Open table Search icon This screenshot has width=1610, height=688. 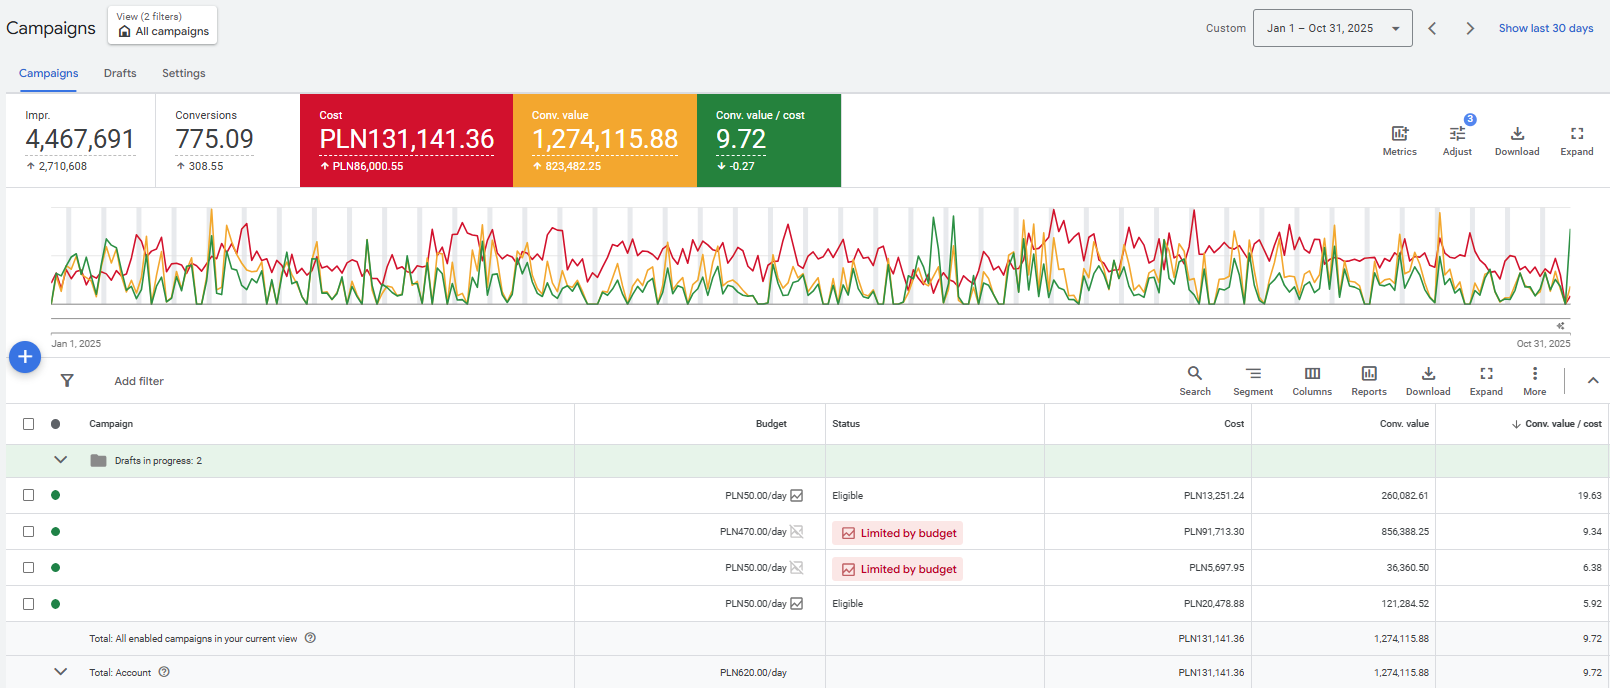click(1195, 373)
